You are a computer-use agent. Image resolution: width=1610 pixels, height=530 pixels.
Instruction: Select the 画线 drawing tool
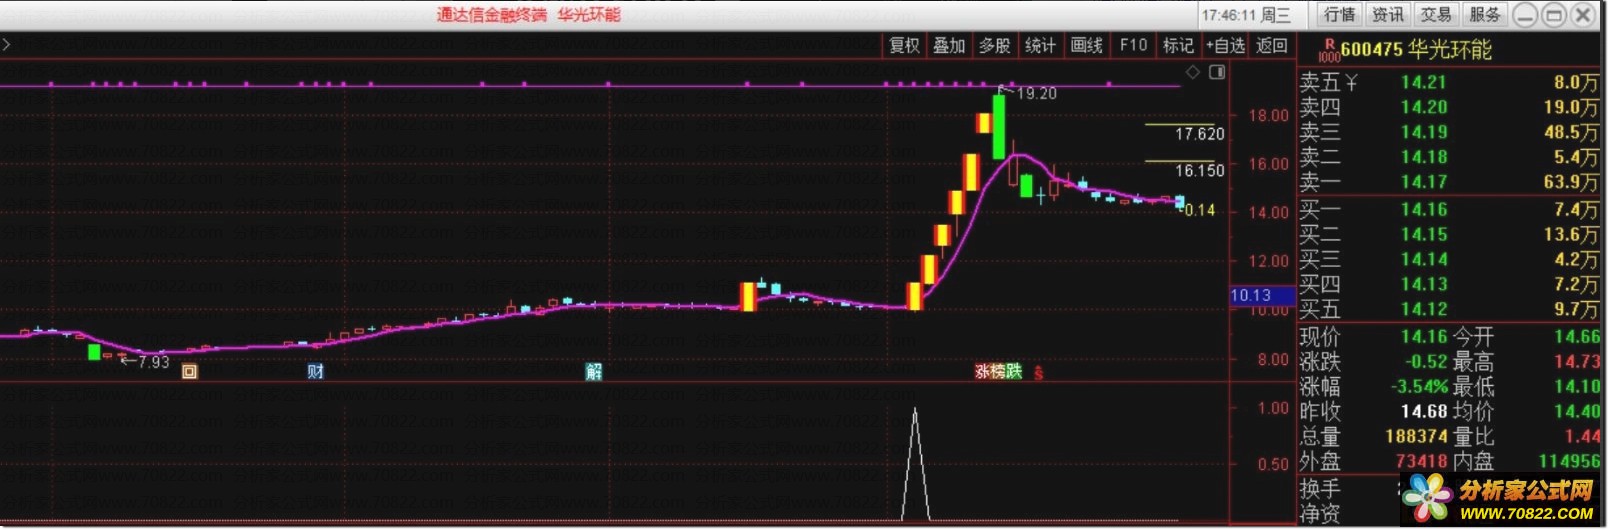pos(1086,45)
